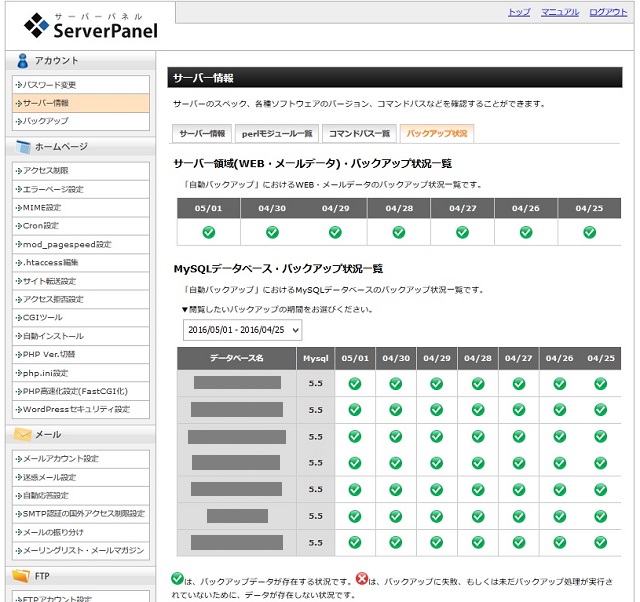Open MIME設定 in the sidebar
Image resolution: width=640 pixels, height=602 pixels.
[81, 208]
